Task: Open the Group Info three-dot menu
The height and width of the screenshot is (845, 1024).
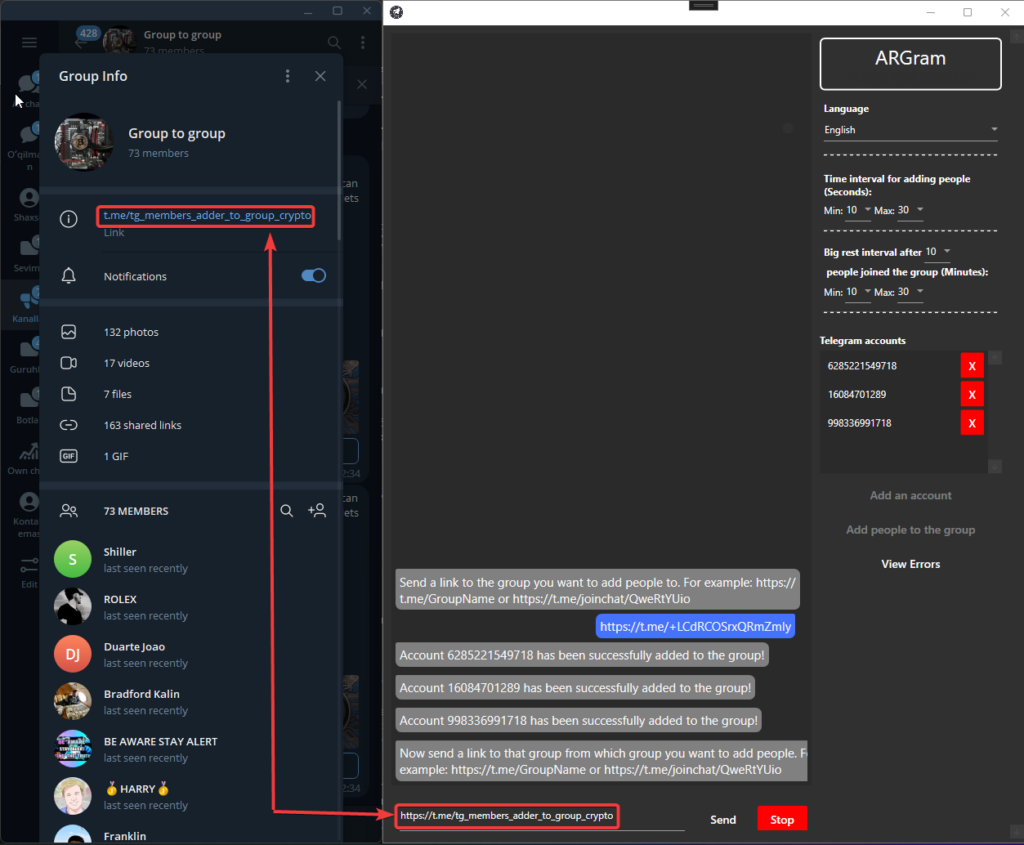Action: click(288, 76)
